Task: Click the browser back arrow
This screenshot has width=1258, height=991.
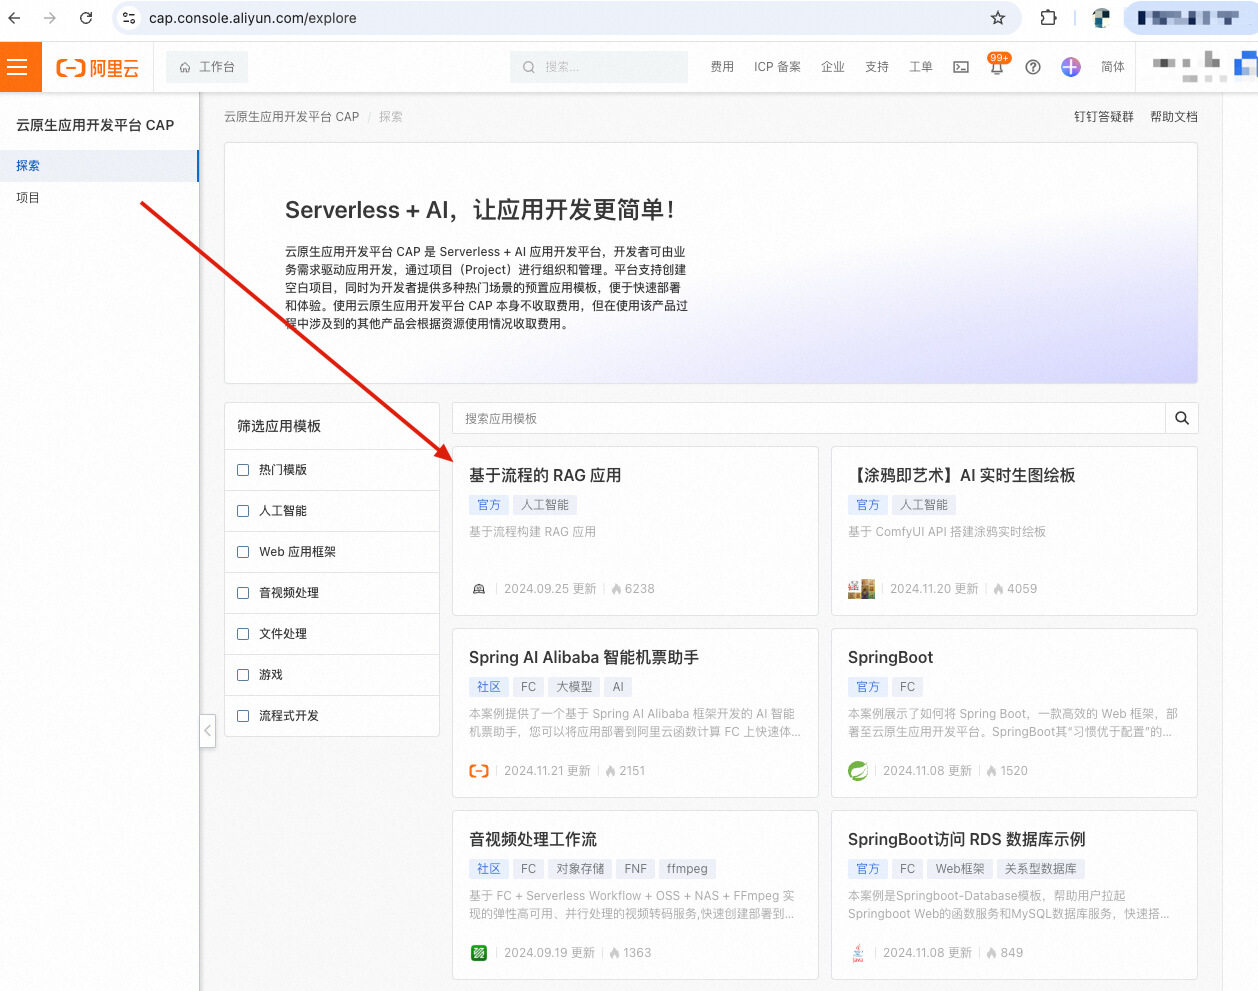Action: pyautogui.click(x=15, y=18)
